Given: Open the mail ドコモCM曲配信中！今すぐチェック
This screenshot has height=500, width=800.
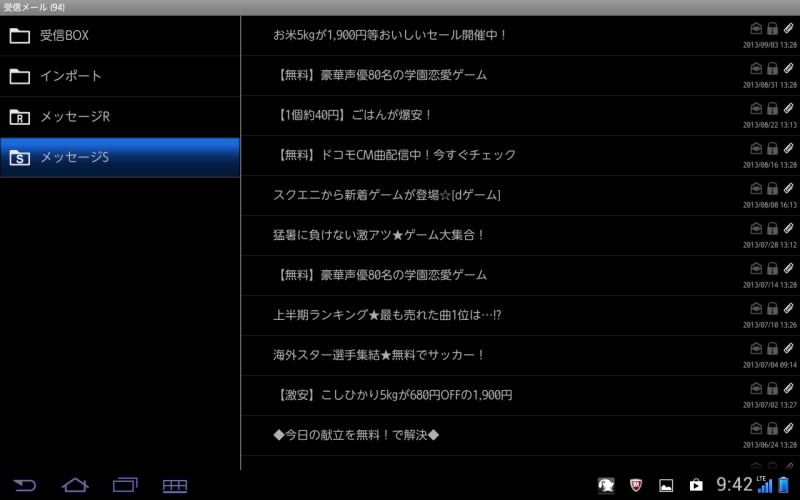Looking at the screenshot, I should [x=520, y=155].
